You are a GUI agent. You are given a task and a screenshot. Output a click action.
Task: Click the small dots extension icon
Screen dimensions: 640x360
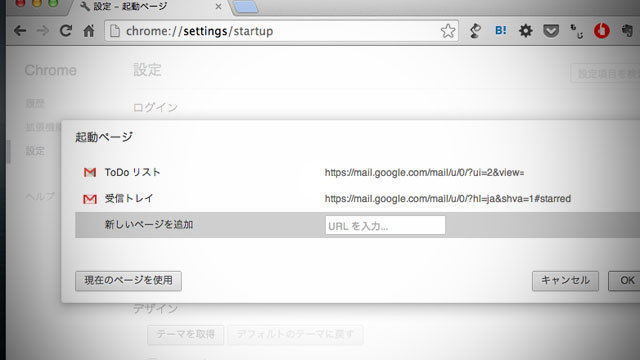pos(576,31)
